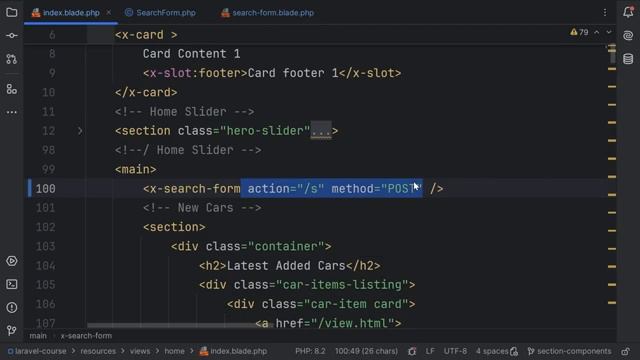The image size is (640, 360).
Task: Click the "/view.html" href value
Action: point(352,323)
